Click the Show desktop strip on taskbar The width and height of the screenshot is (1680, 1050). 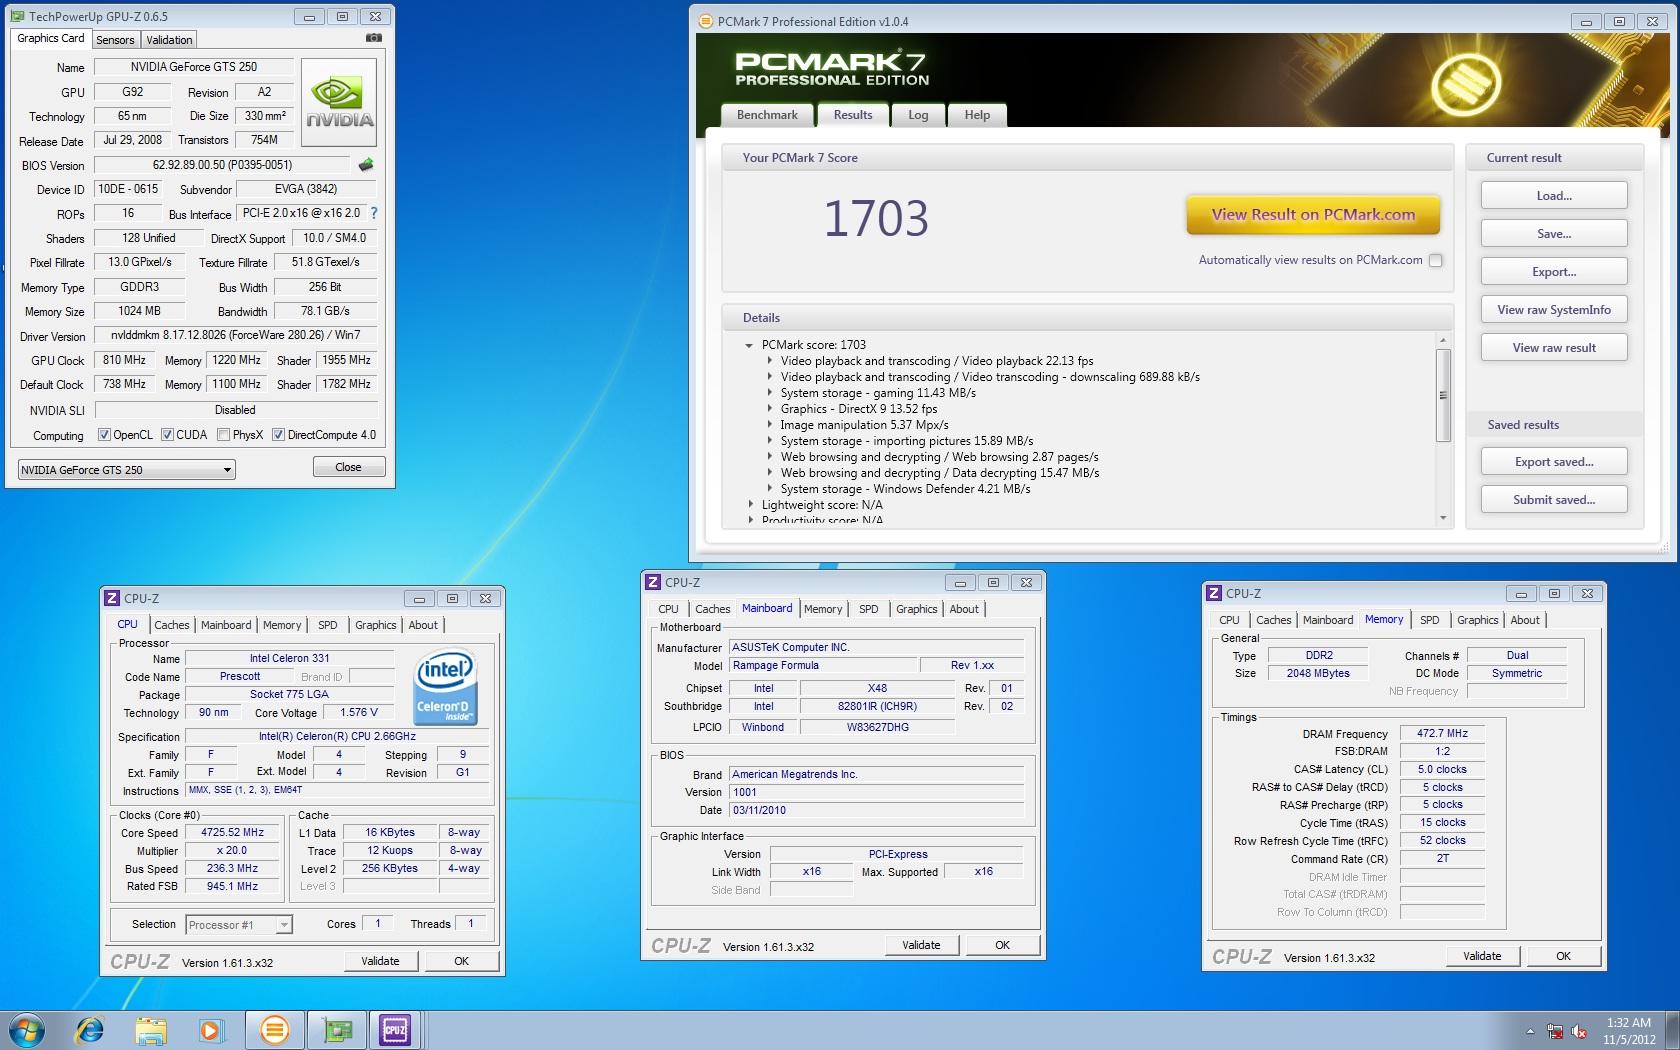point(1673,1030)
